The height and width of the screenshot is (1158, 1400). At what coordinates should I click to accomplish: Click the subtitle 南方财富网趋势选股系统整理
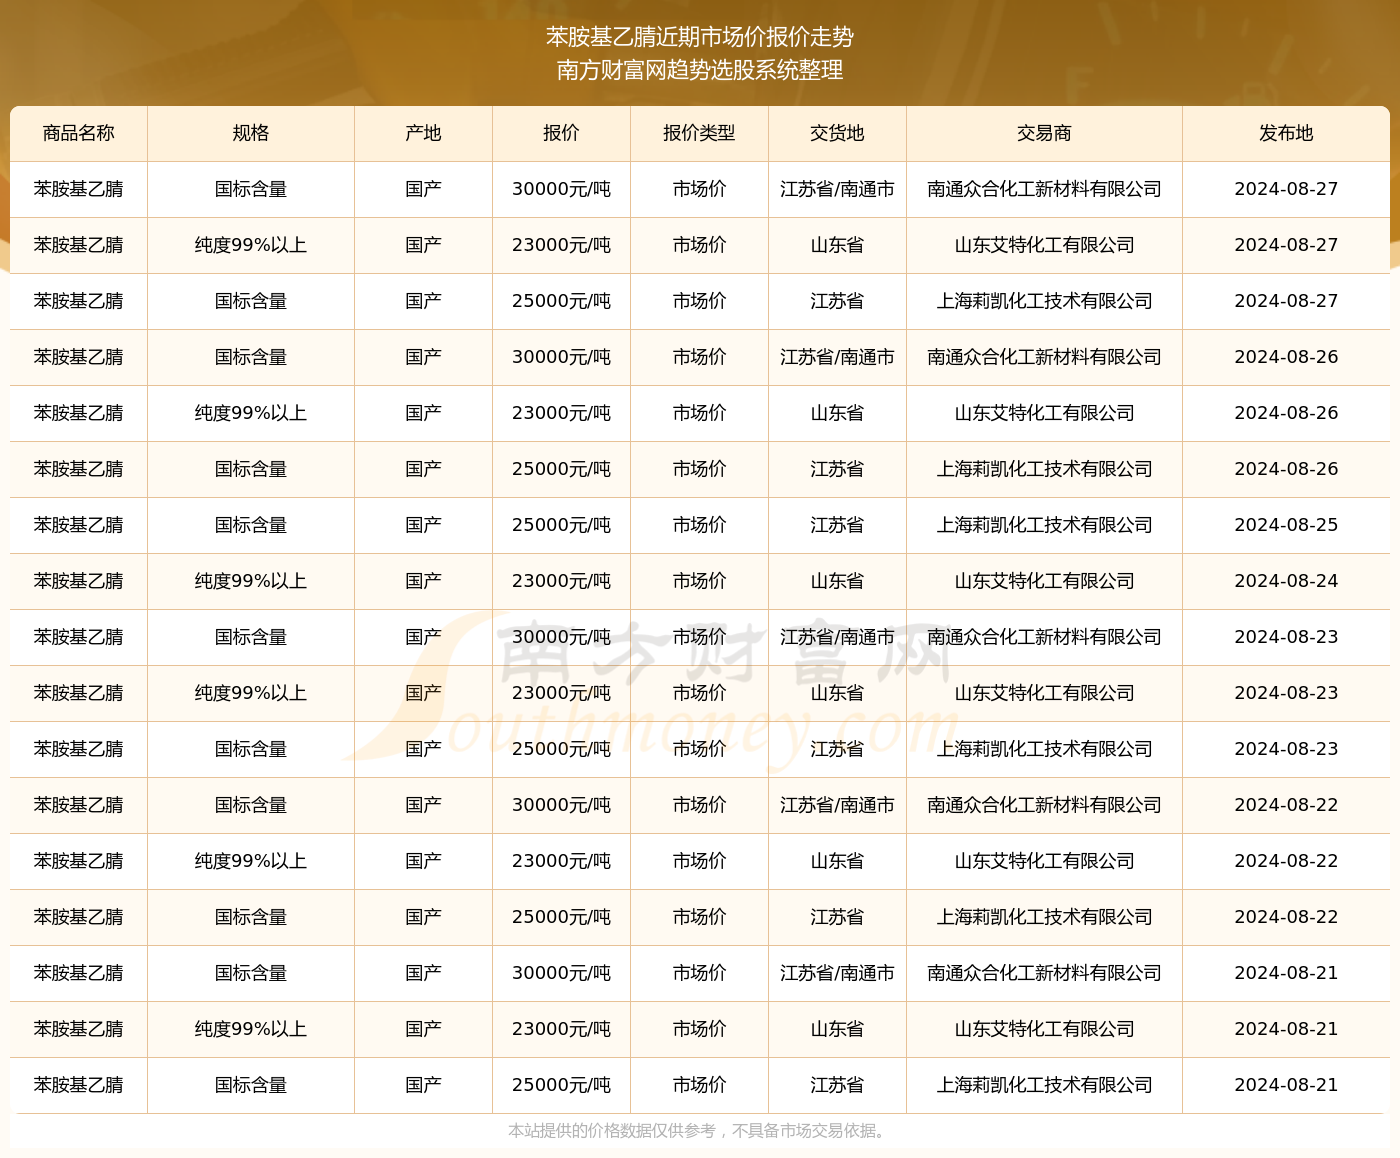click(x=699, y=70)
